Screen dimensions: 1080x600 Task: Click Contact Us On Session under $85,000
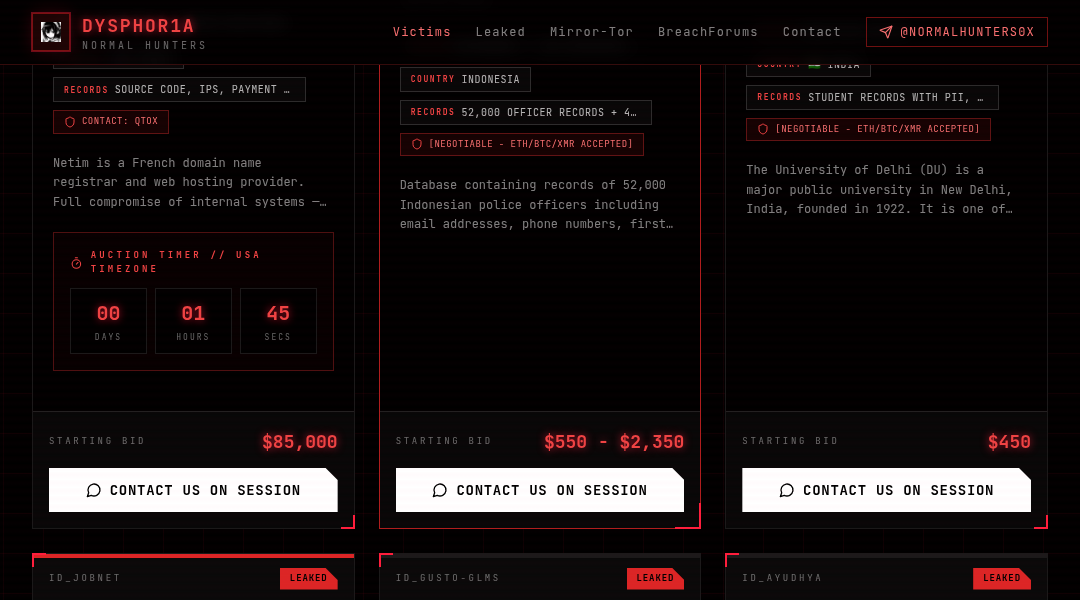(193, 490)
